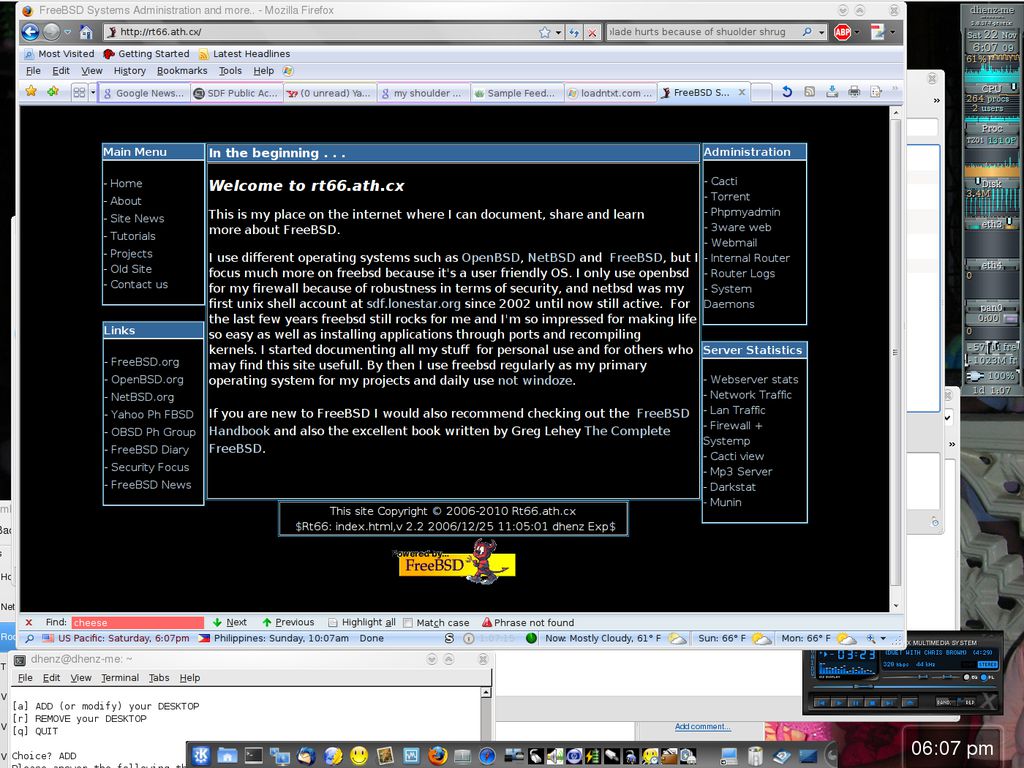The width and height of the screenshot is (1024, 768).
Task: Click the print icon in the toolbar
Action: coord(854,92)
